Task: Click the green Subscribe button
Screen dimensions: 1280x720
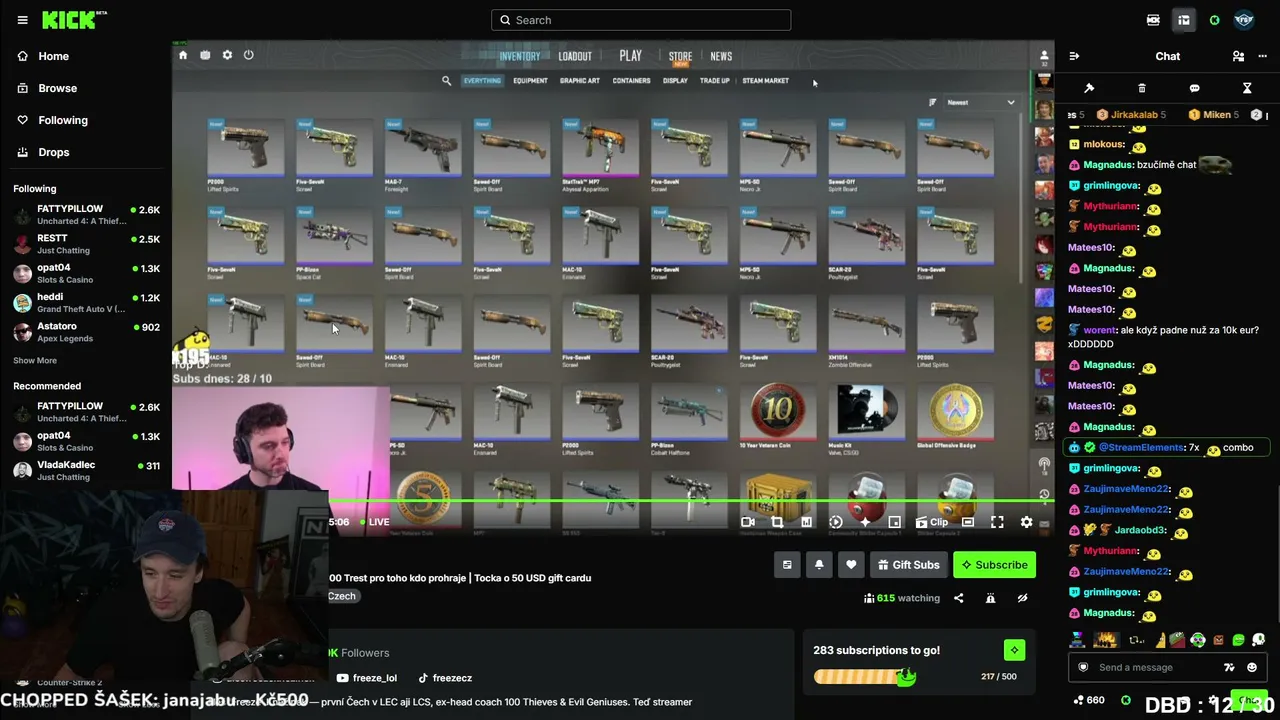Action: (994, 565)
